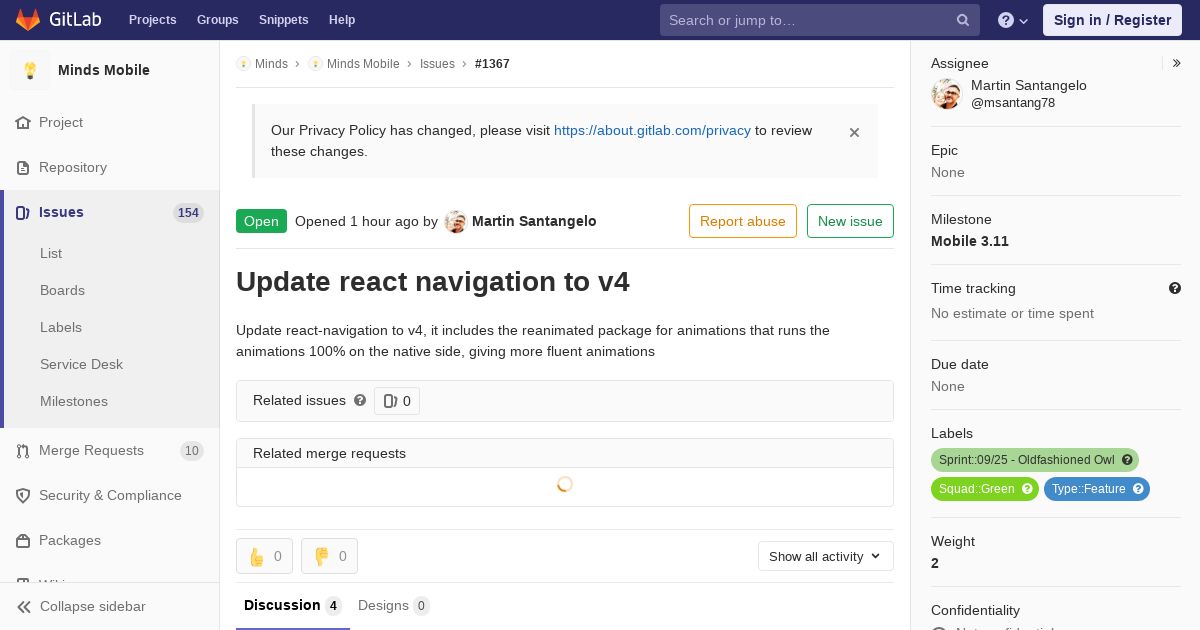The height and width of the screenshot is (630, 1200).
Task: Click help icon on Squad::Green label
Action: click(x=1027, y=489)
